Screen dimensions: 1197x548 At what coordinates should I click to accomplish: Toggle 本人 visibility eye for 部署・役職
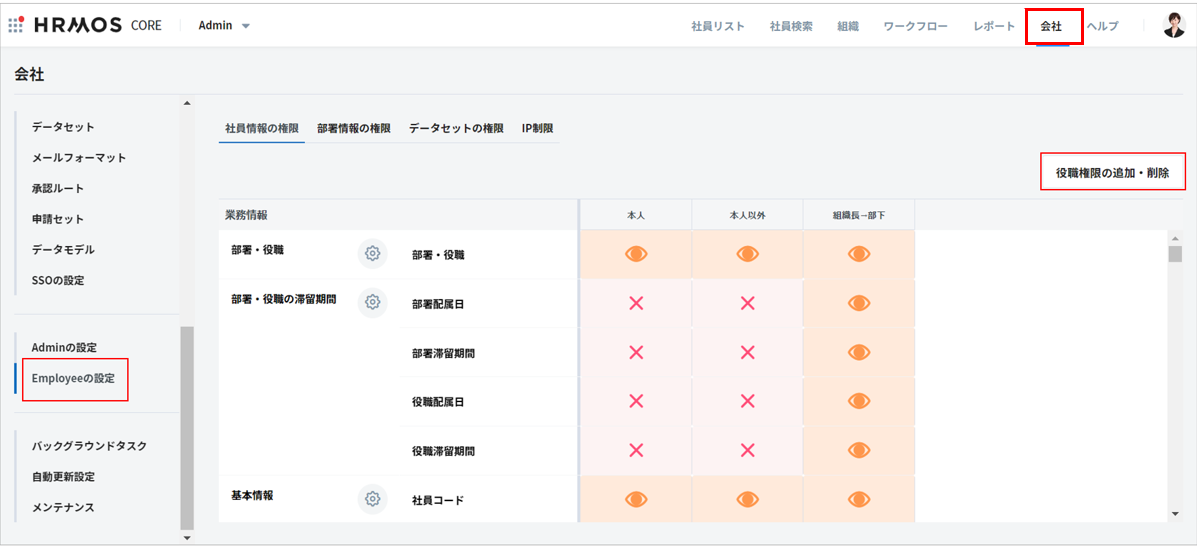point(636,254)
